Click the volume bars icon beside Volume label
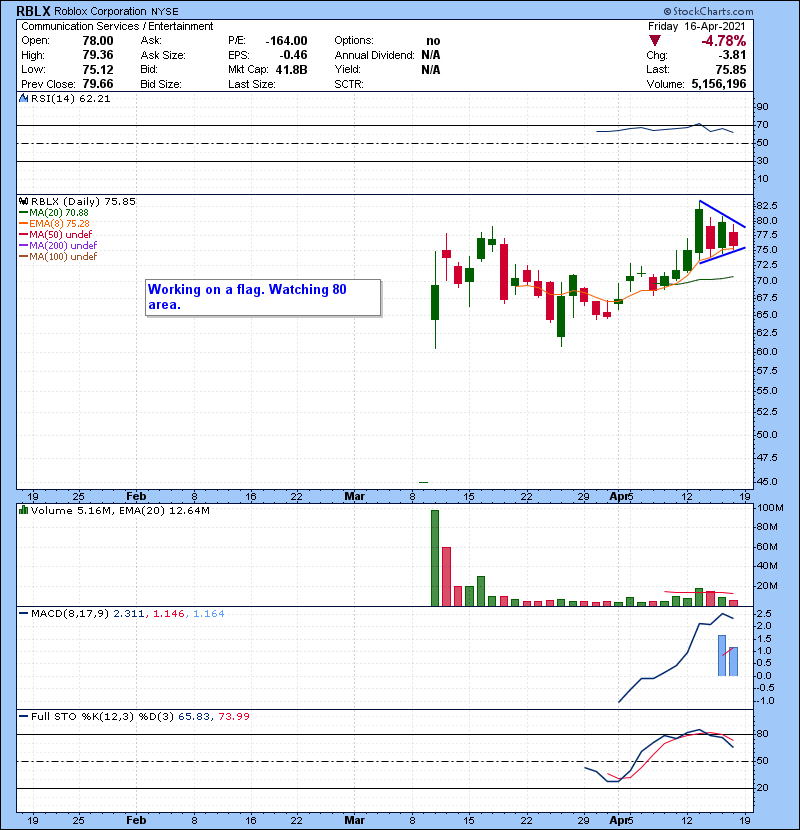The width and height of the screenshot is (800, 830). 23,510
